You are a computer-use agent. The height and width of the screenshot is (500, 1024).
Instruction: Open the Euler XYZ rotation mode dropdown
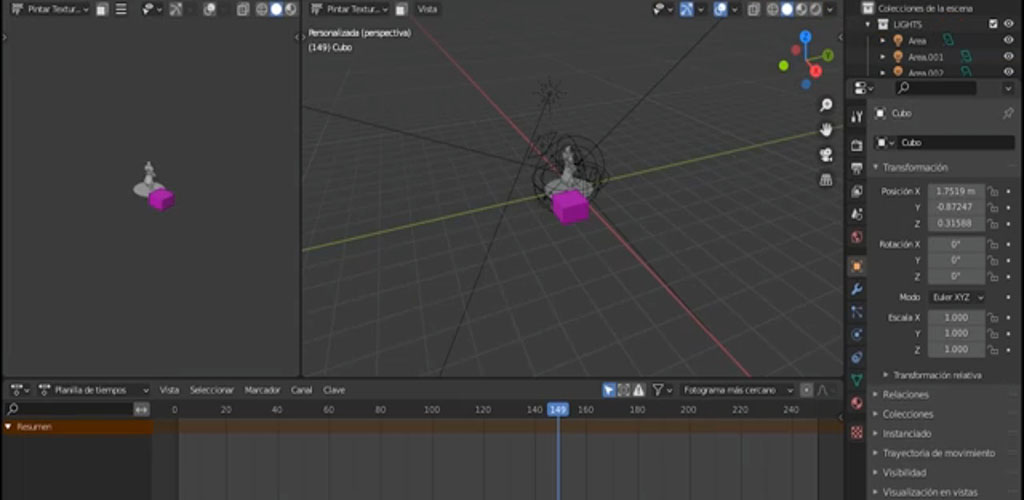(956, 298)
